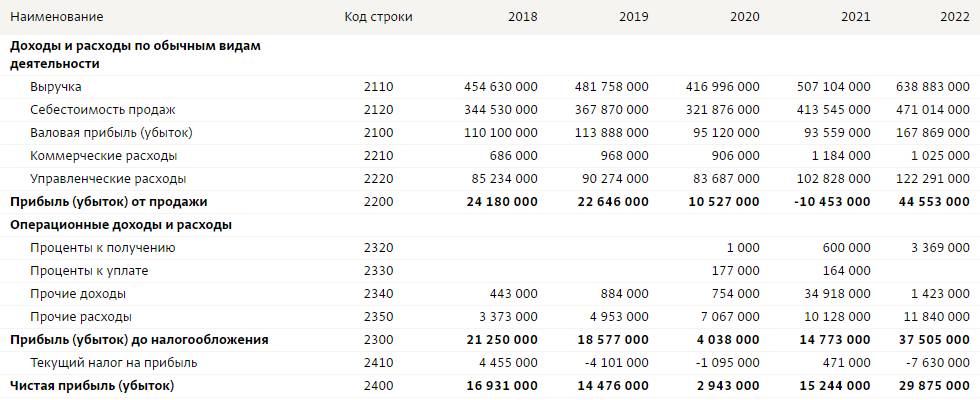This screenshot has height=400, width=980.
Task: Click the "Код строки" column header
Action: click(378, 17)
